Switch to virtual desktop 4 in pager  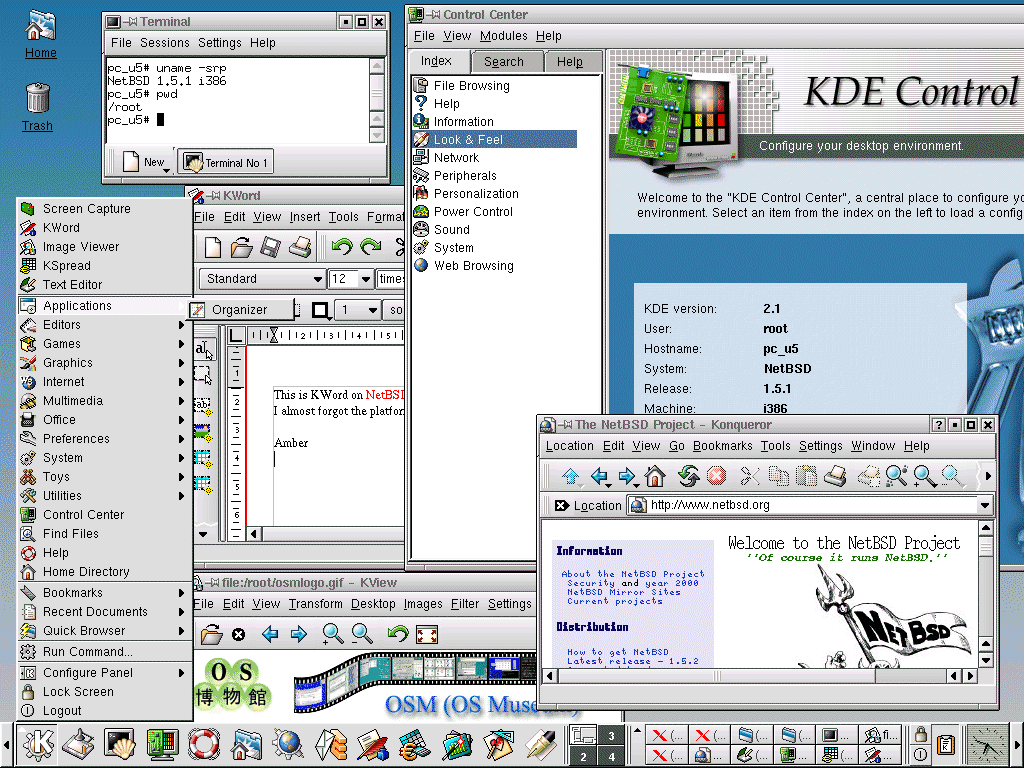click(x=612, y=756)
